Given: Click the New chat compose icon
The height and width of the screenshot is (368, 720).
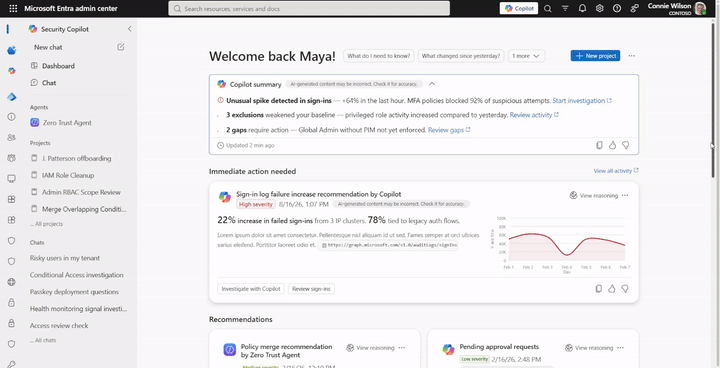Looking at the screenshot, I should (121, 47).
